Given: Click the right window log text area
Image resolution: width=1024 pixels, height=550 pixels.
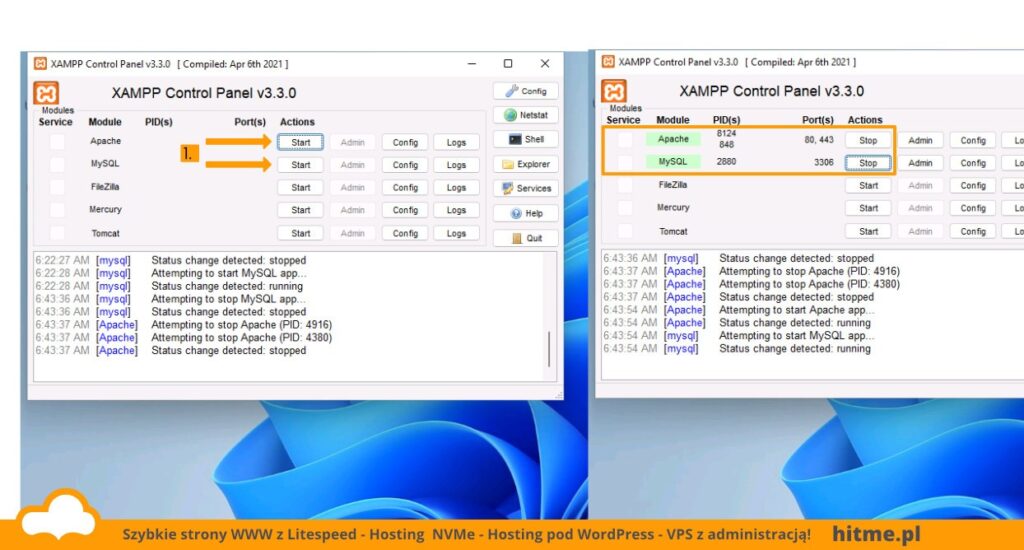Looking at the screenshot, I should coord(812,314).
